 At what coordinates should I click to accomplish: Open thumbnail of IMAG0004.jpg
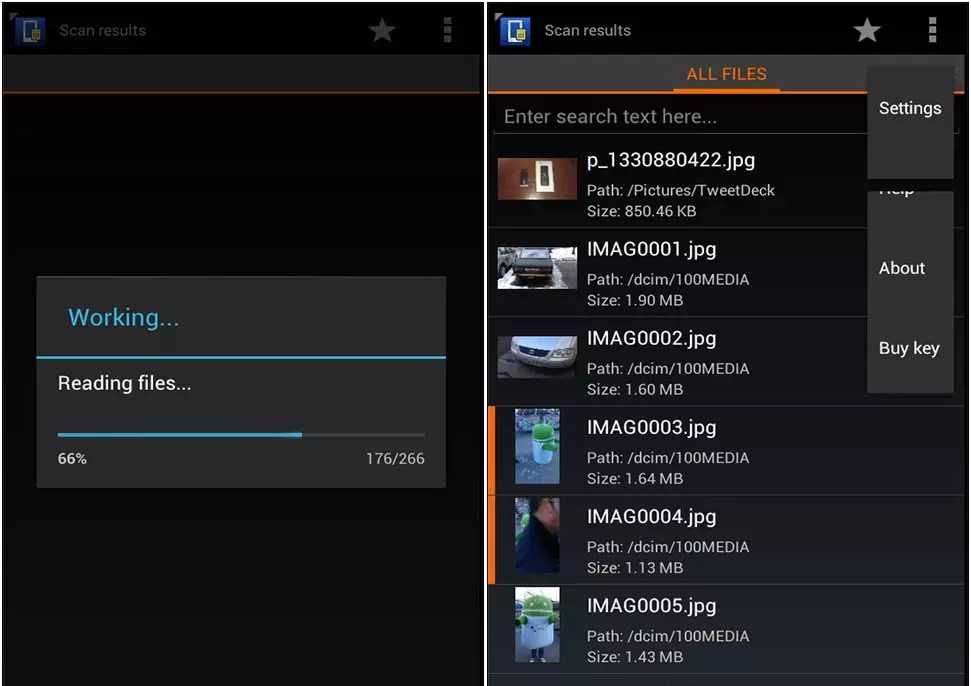coord(538,536)
